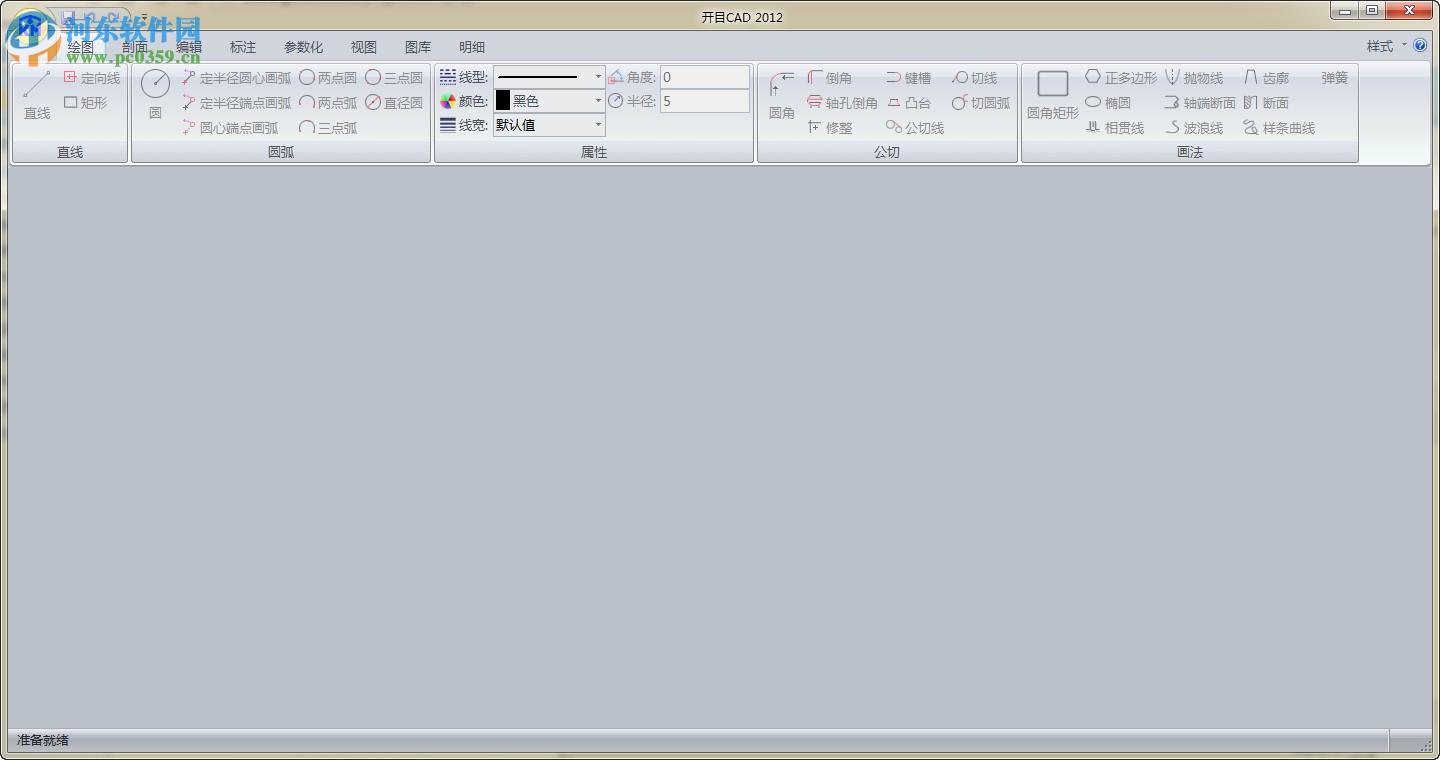This screenshot has width=1440, height=760.
Task: Open the application logo menu button
Action: click(x=28, y=28)
